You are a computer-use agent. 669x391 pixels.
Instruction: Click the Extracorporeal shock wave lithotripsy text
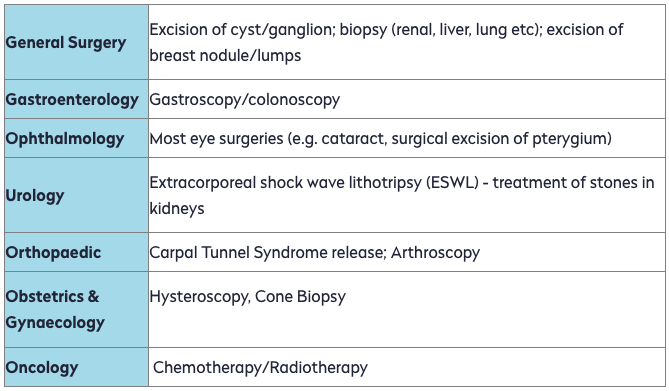285,183
